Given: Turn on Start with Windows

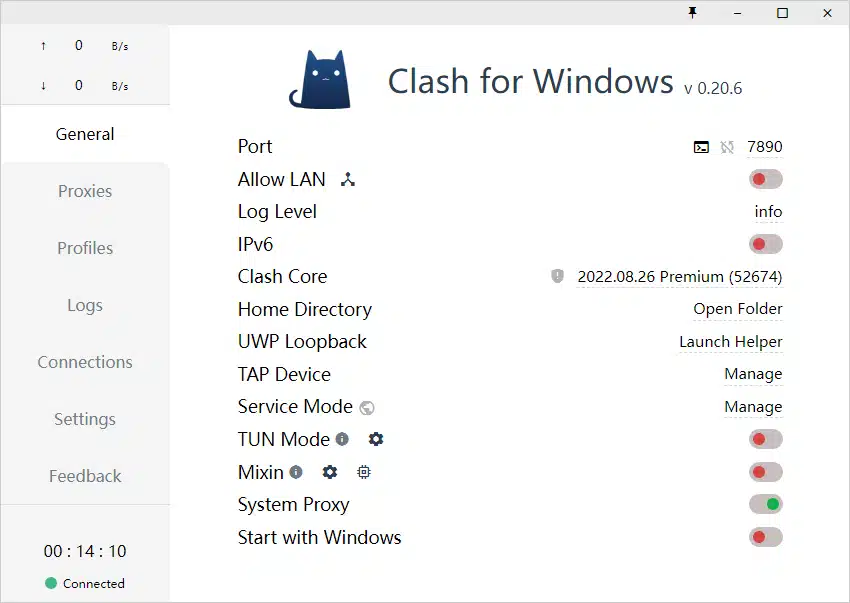Looking at the screenshot, I should click(x=765, y=537).
